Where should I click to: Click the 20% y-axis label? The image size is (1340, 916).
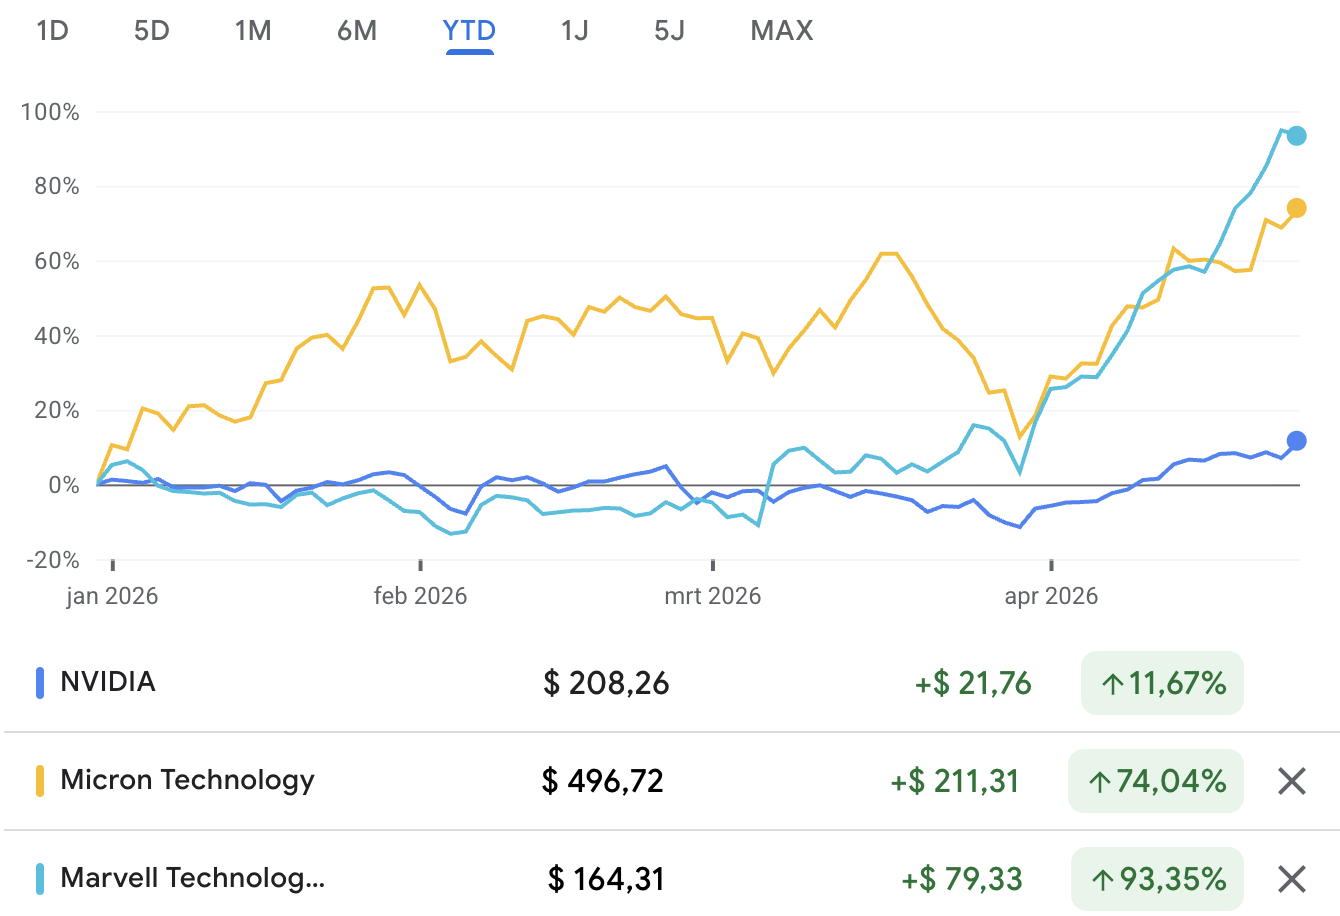pos(55,410)
